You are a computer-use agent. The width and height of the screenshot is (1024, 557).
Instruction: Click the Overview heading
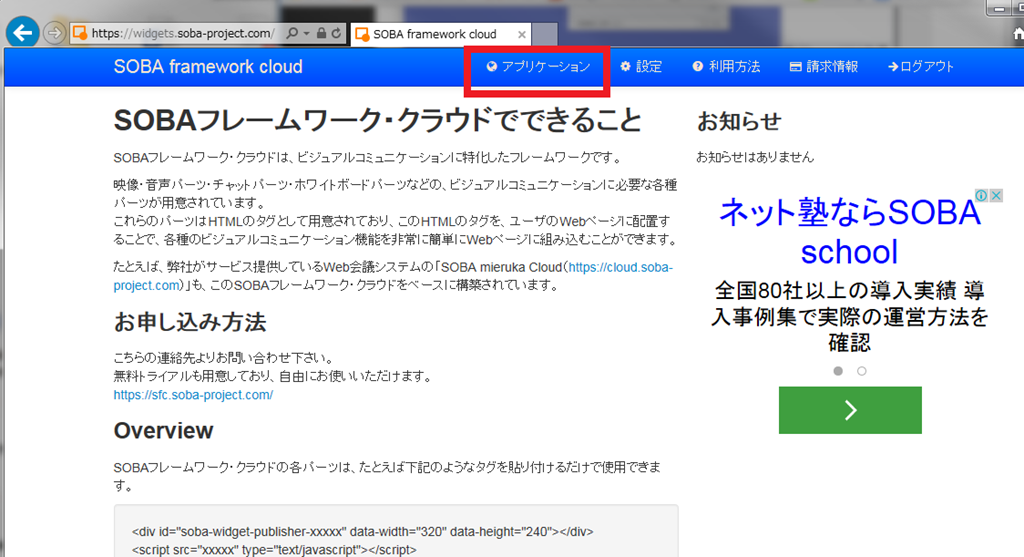pyautogui.click(x=163, y=431)
